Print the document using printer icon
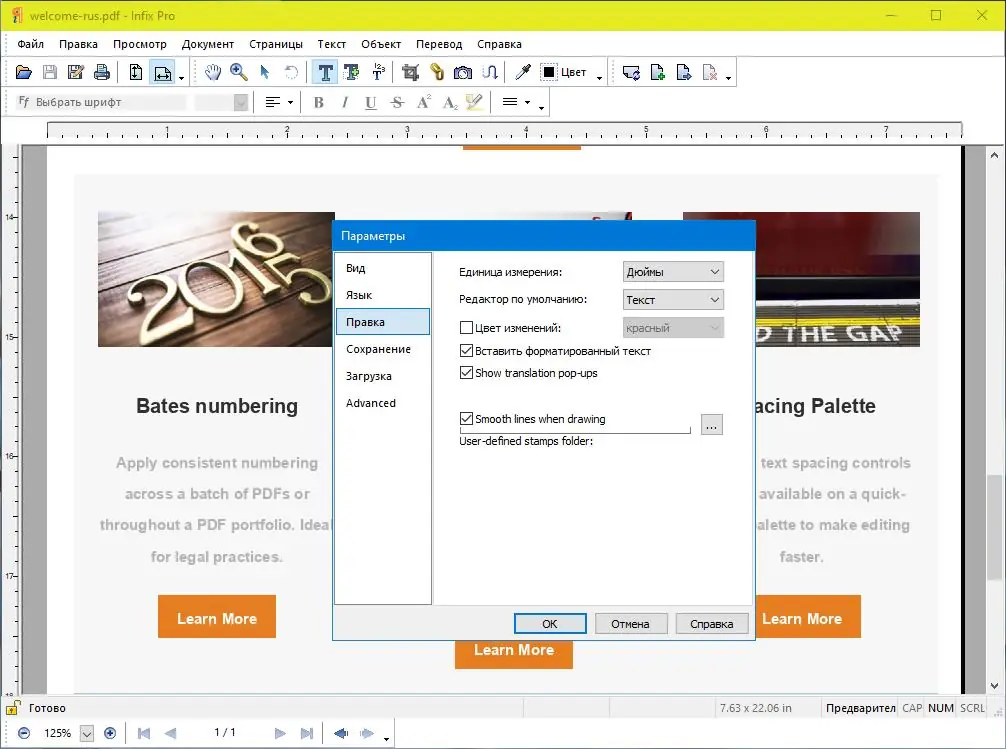 click(x=101, y=73)
